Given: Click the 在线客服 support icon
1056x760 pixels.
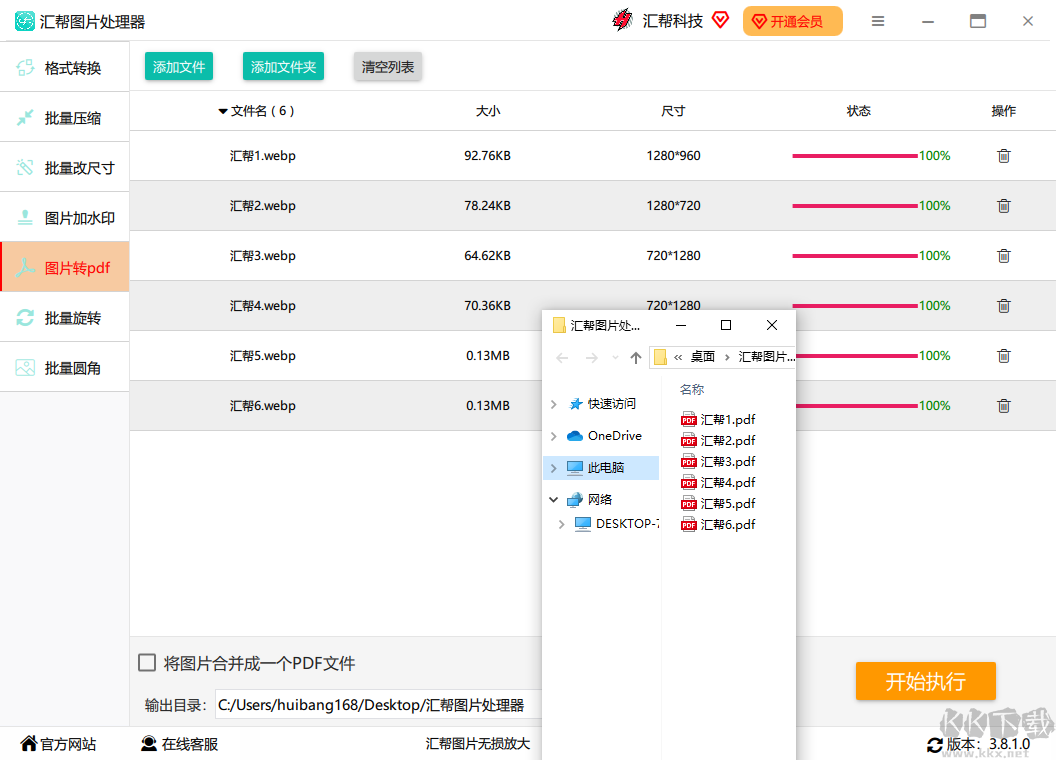Looking at the screenshot, I should [x=149, y=744].
